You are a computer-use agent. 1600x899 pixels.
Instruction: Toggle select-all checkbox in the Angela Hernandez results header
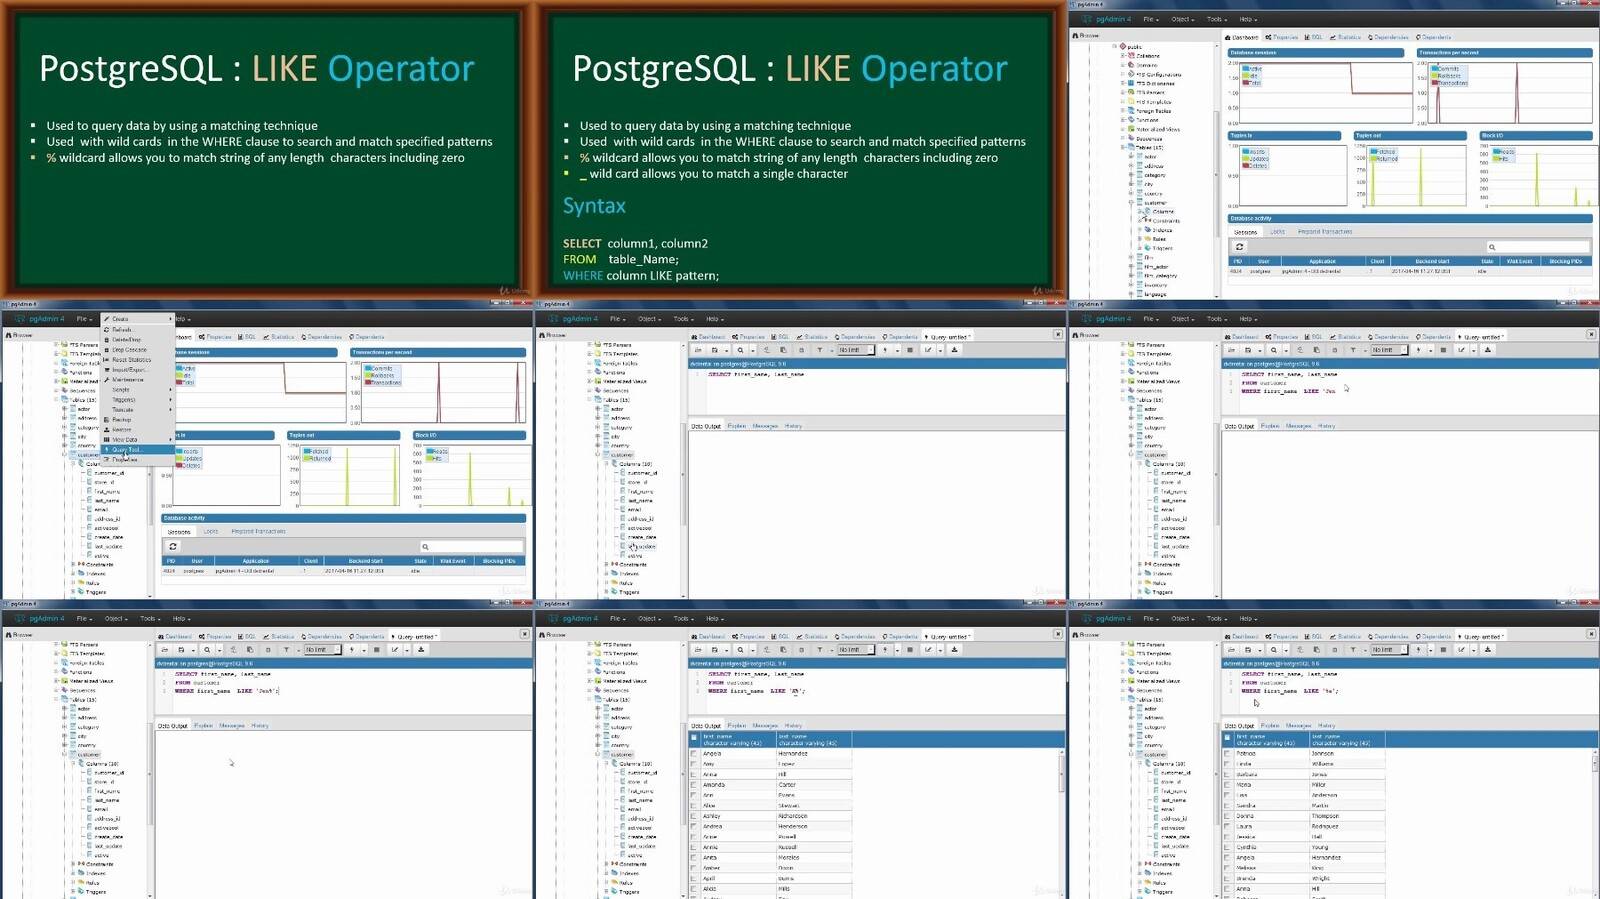point(694,737)
